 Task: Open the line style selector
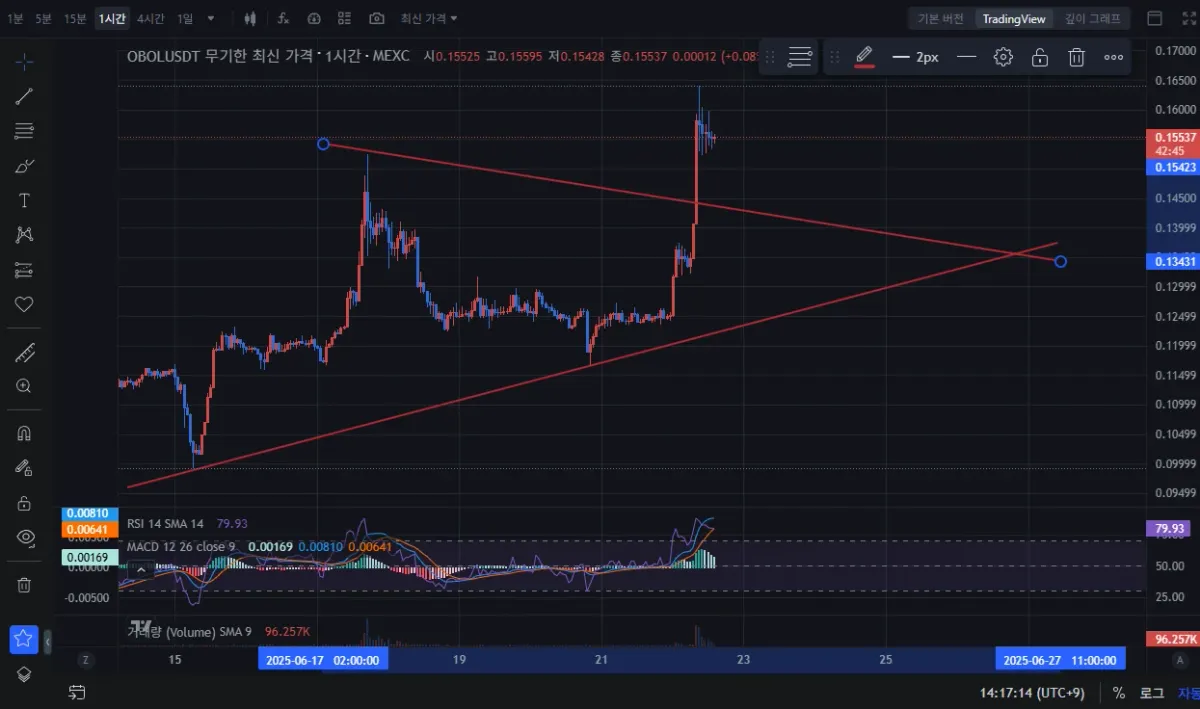(966, 57)
